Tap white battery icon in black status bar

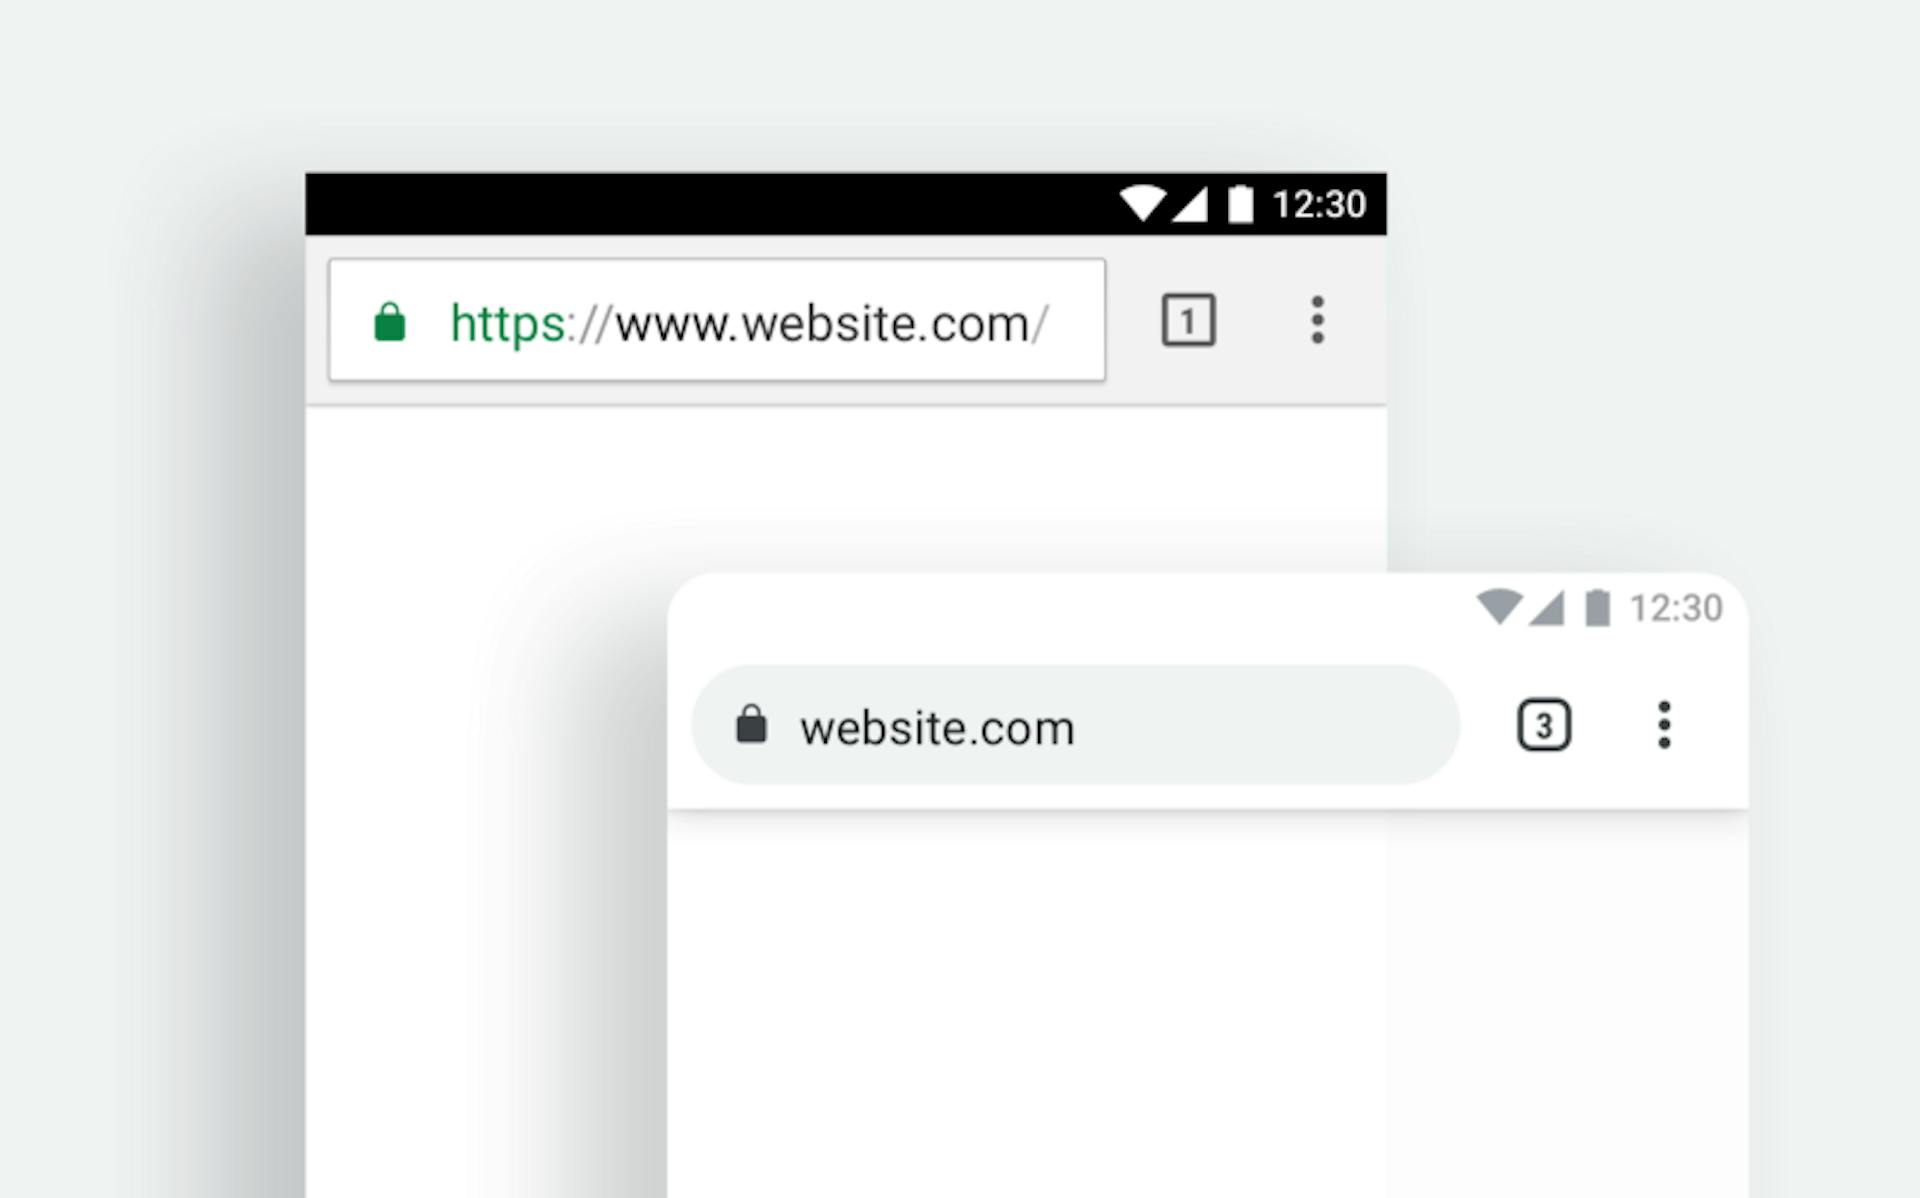tap(1240, 204)
